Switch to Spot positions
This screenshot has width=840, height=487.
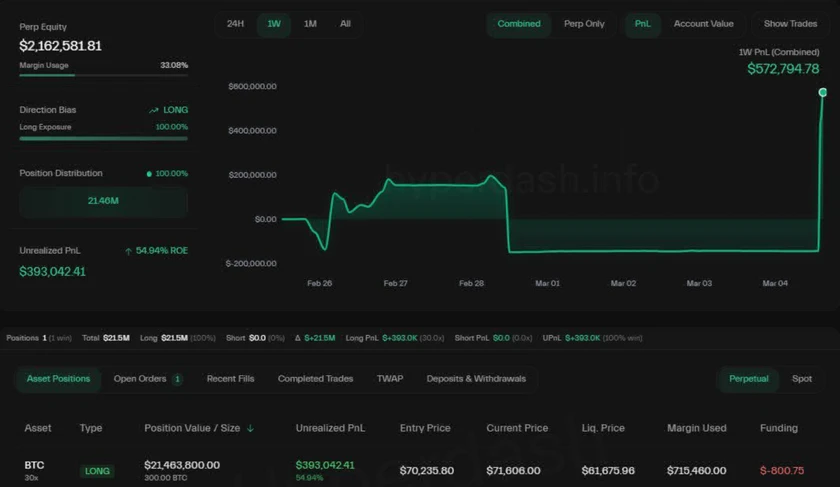point(802,379)
